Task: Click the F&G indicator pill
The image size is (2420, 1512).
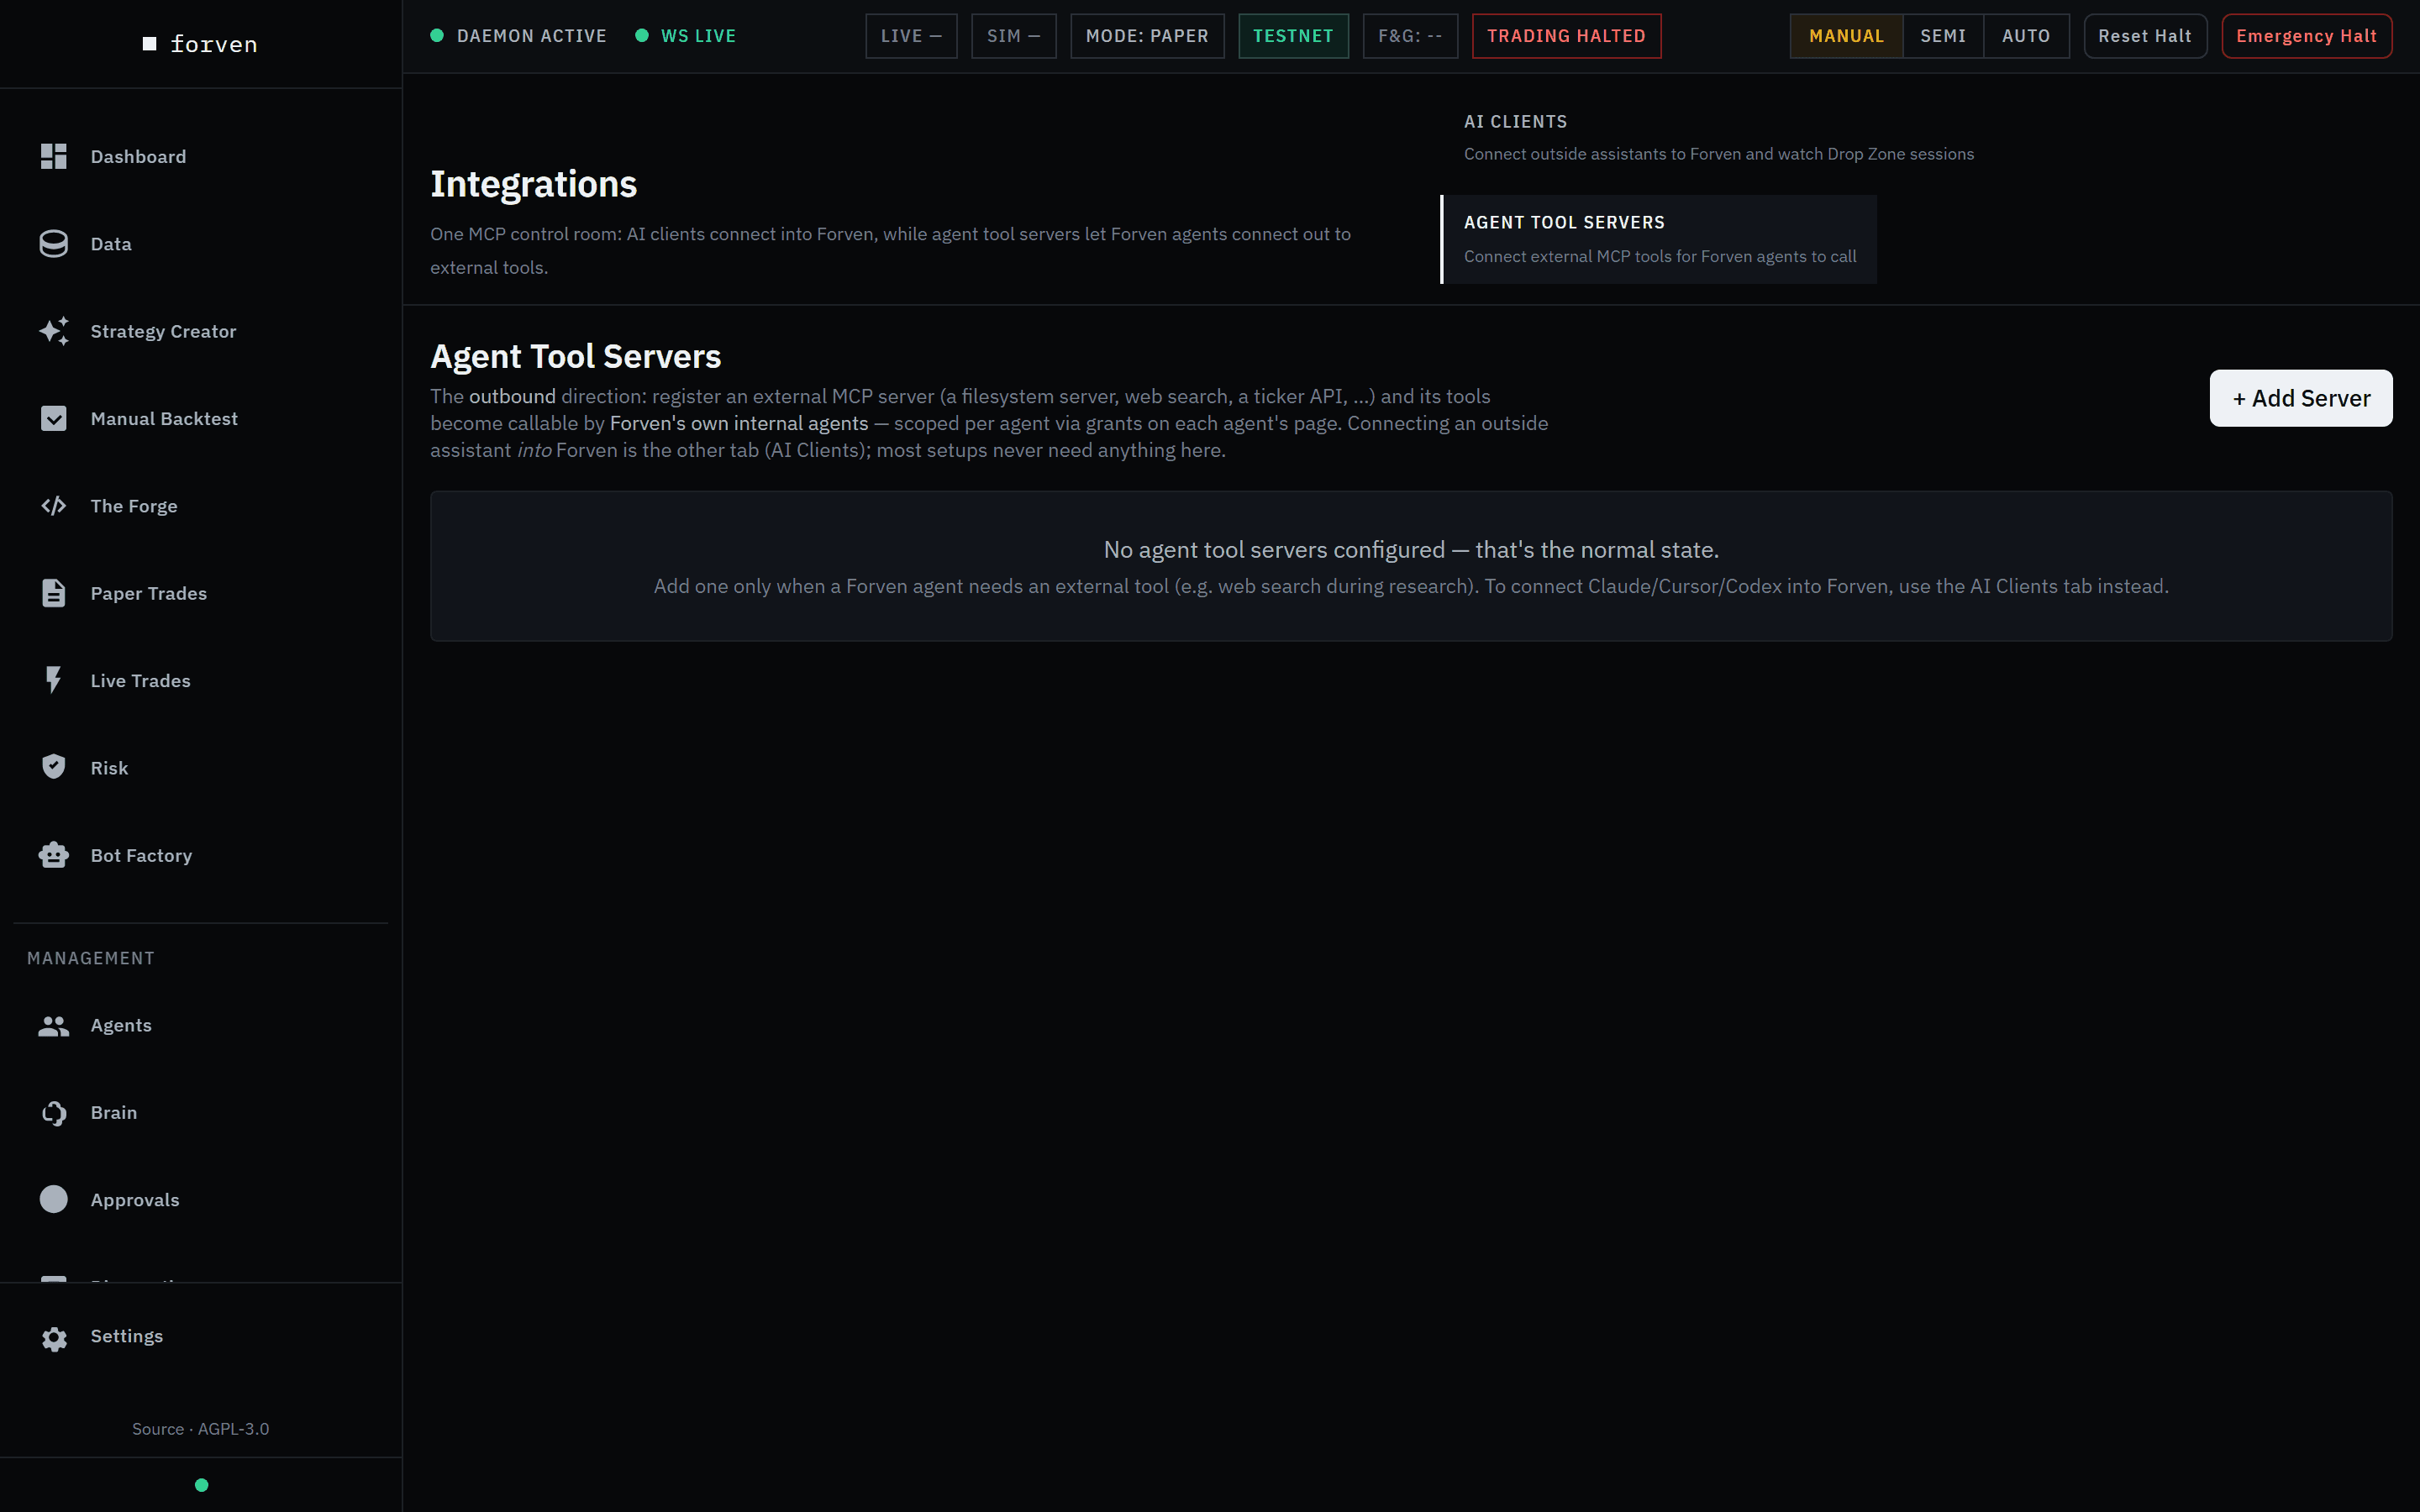Action: click(x=1410, y=36)
